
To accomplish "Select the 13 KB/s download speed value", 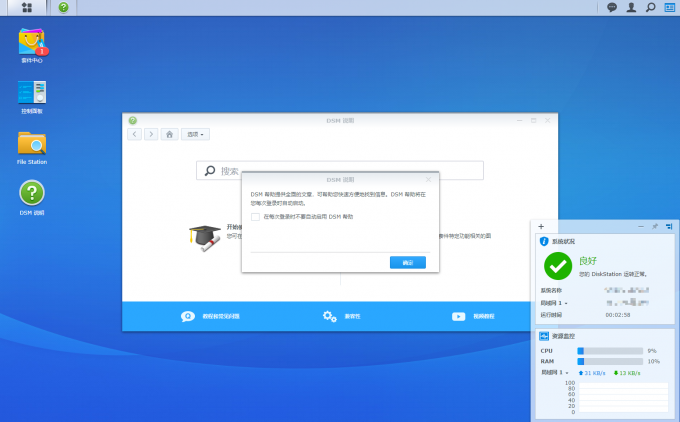I will (x=627, y=373).
